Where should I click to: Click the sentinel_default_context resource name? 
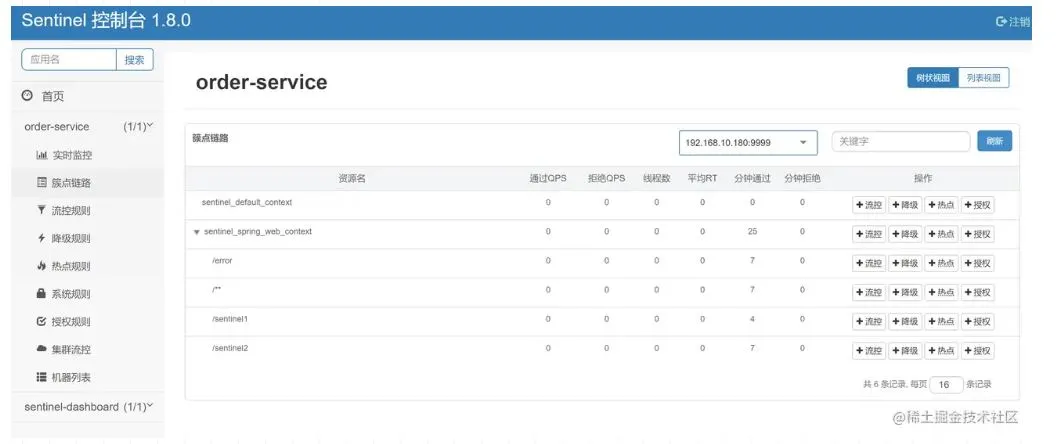tap(247, 202)
